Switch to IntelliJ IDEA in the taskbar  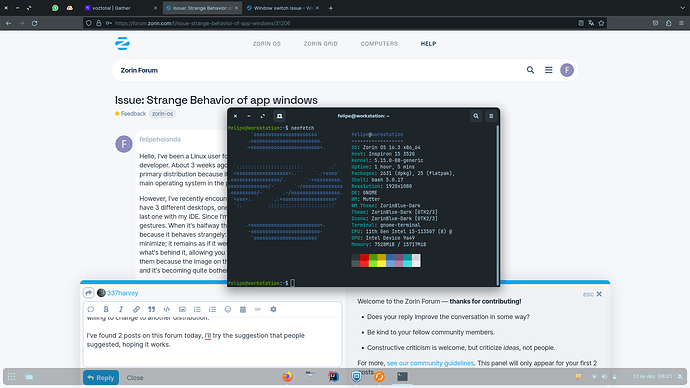[334, 377]
